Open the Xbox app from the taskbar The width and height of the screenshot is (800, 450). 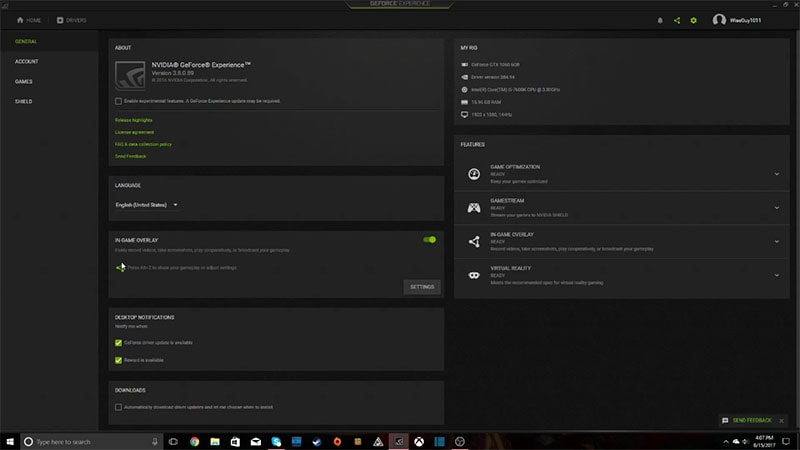[x=419, y=441]
